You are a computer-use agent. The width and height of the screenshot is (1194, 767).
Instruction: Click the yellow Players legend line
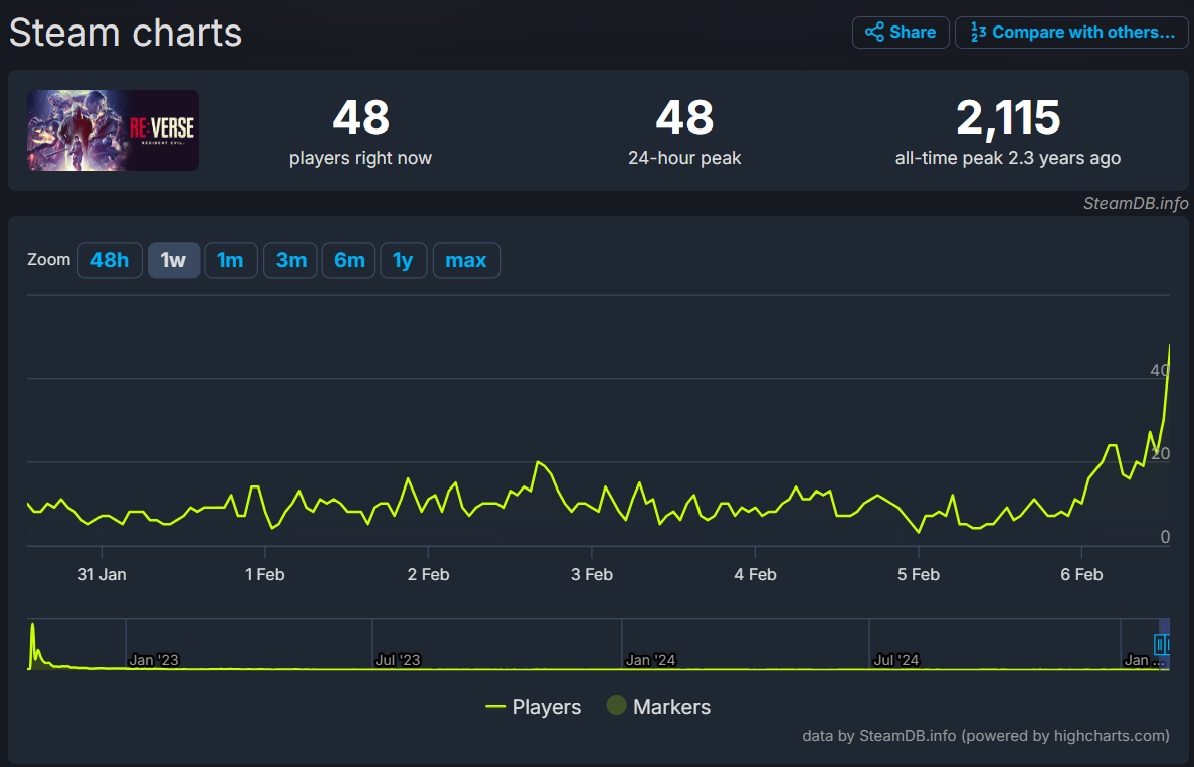pos(495,707)
